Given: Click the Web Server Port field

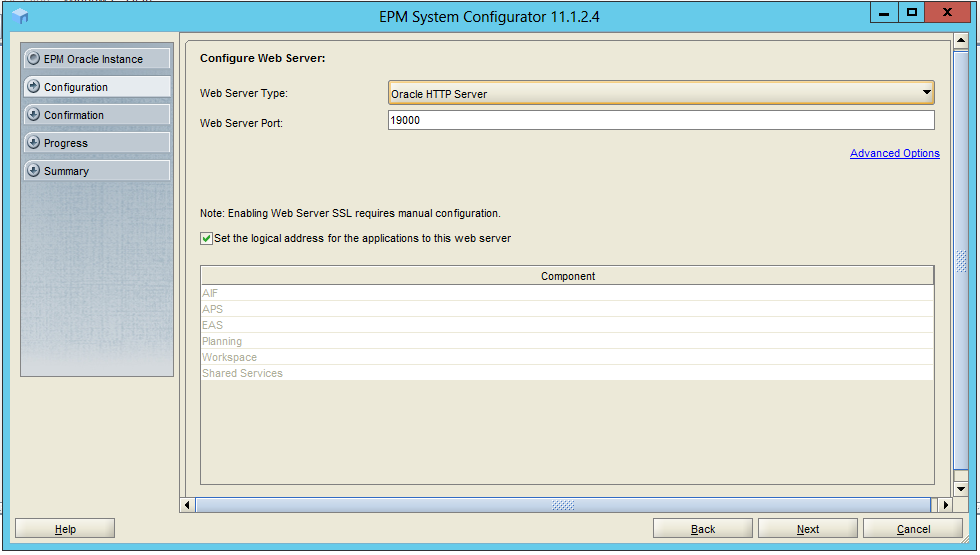Looking at the screenshot, I should click(x=661, y=120).
